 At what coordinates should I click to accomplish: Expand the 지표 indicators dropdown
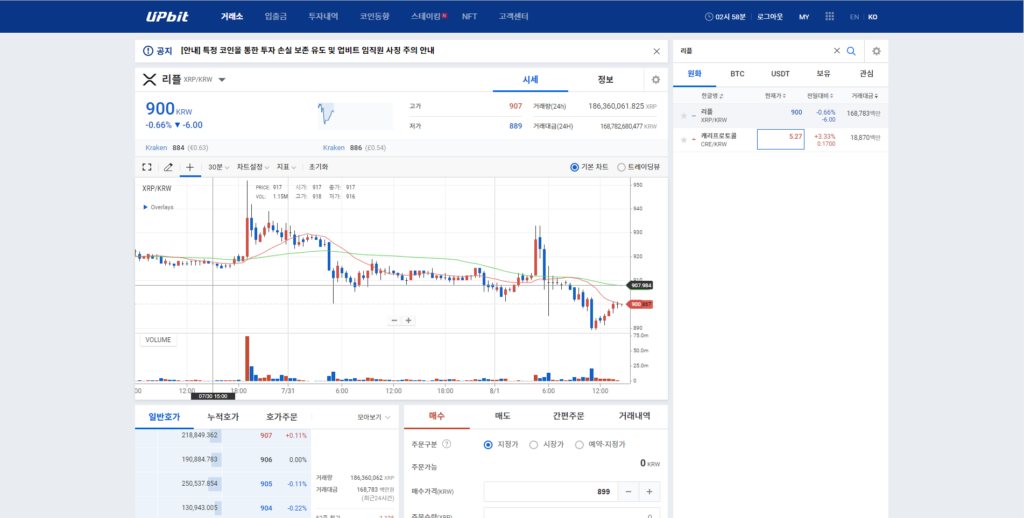[x=286, y=167]
